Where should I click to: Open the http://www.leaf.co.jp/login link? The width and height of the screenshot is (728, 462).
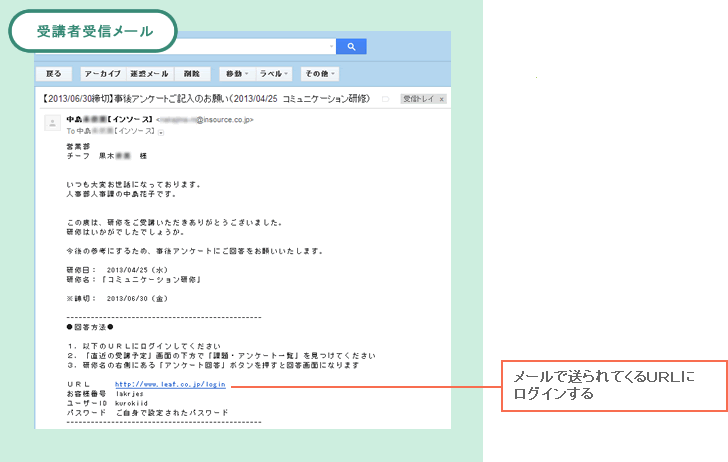[170, 384]
